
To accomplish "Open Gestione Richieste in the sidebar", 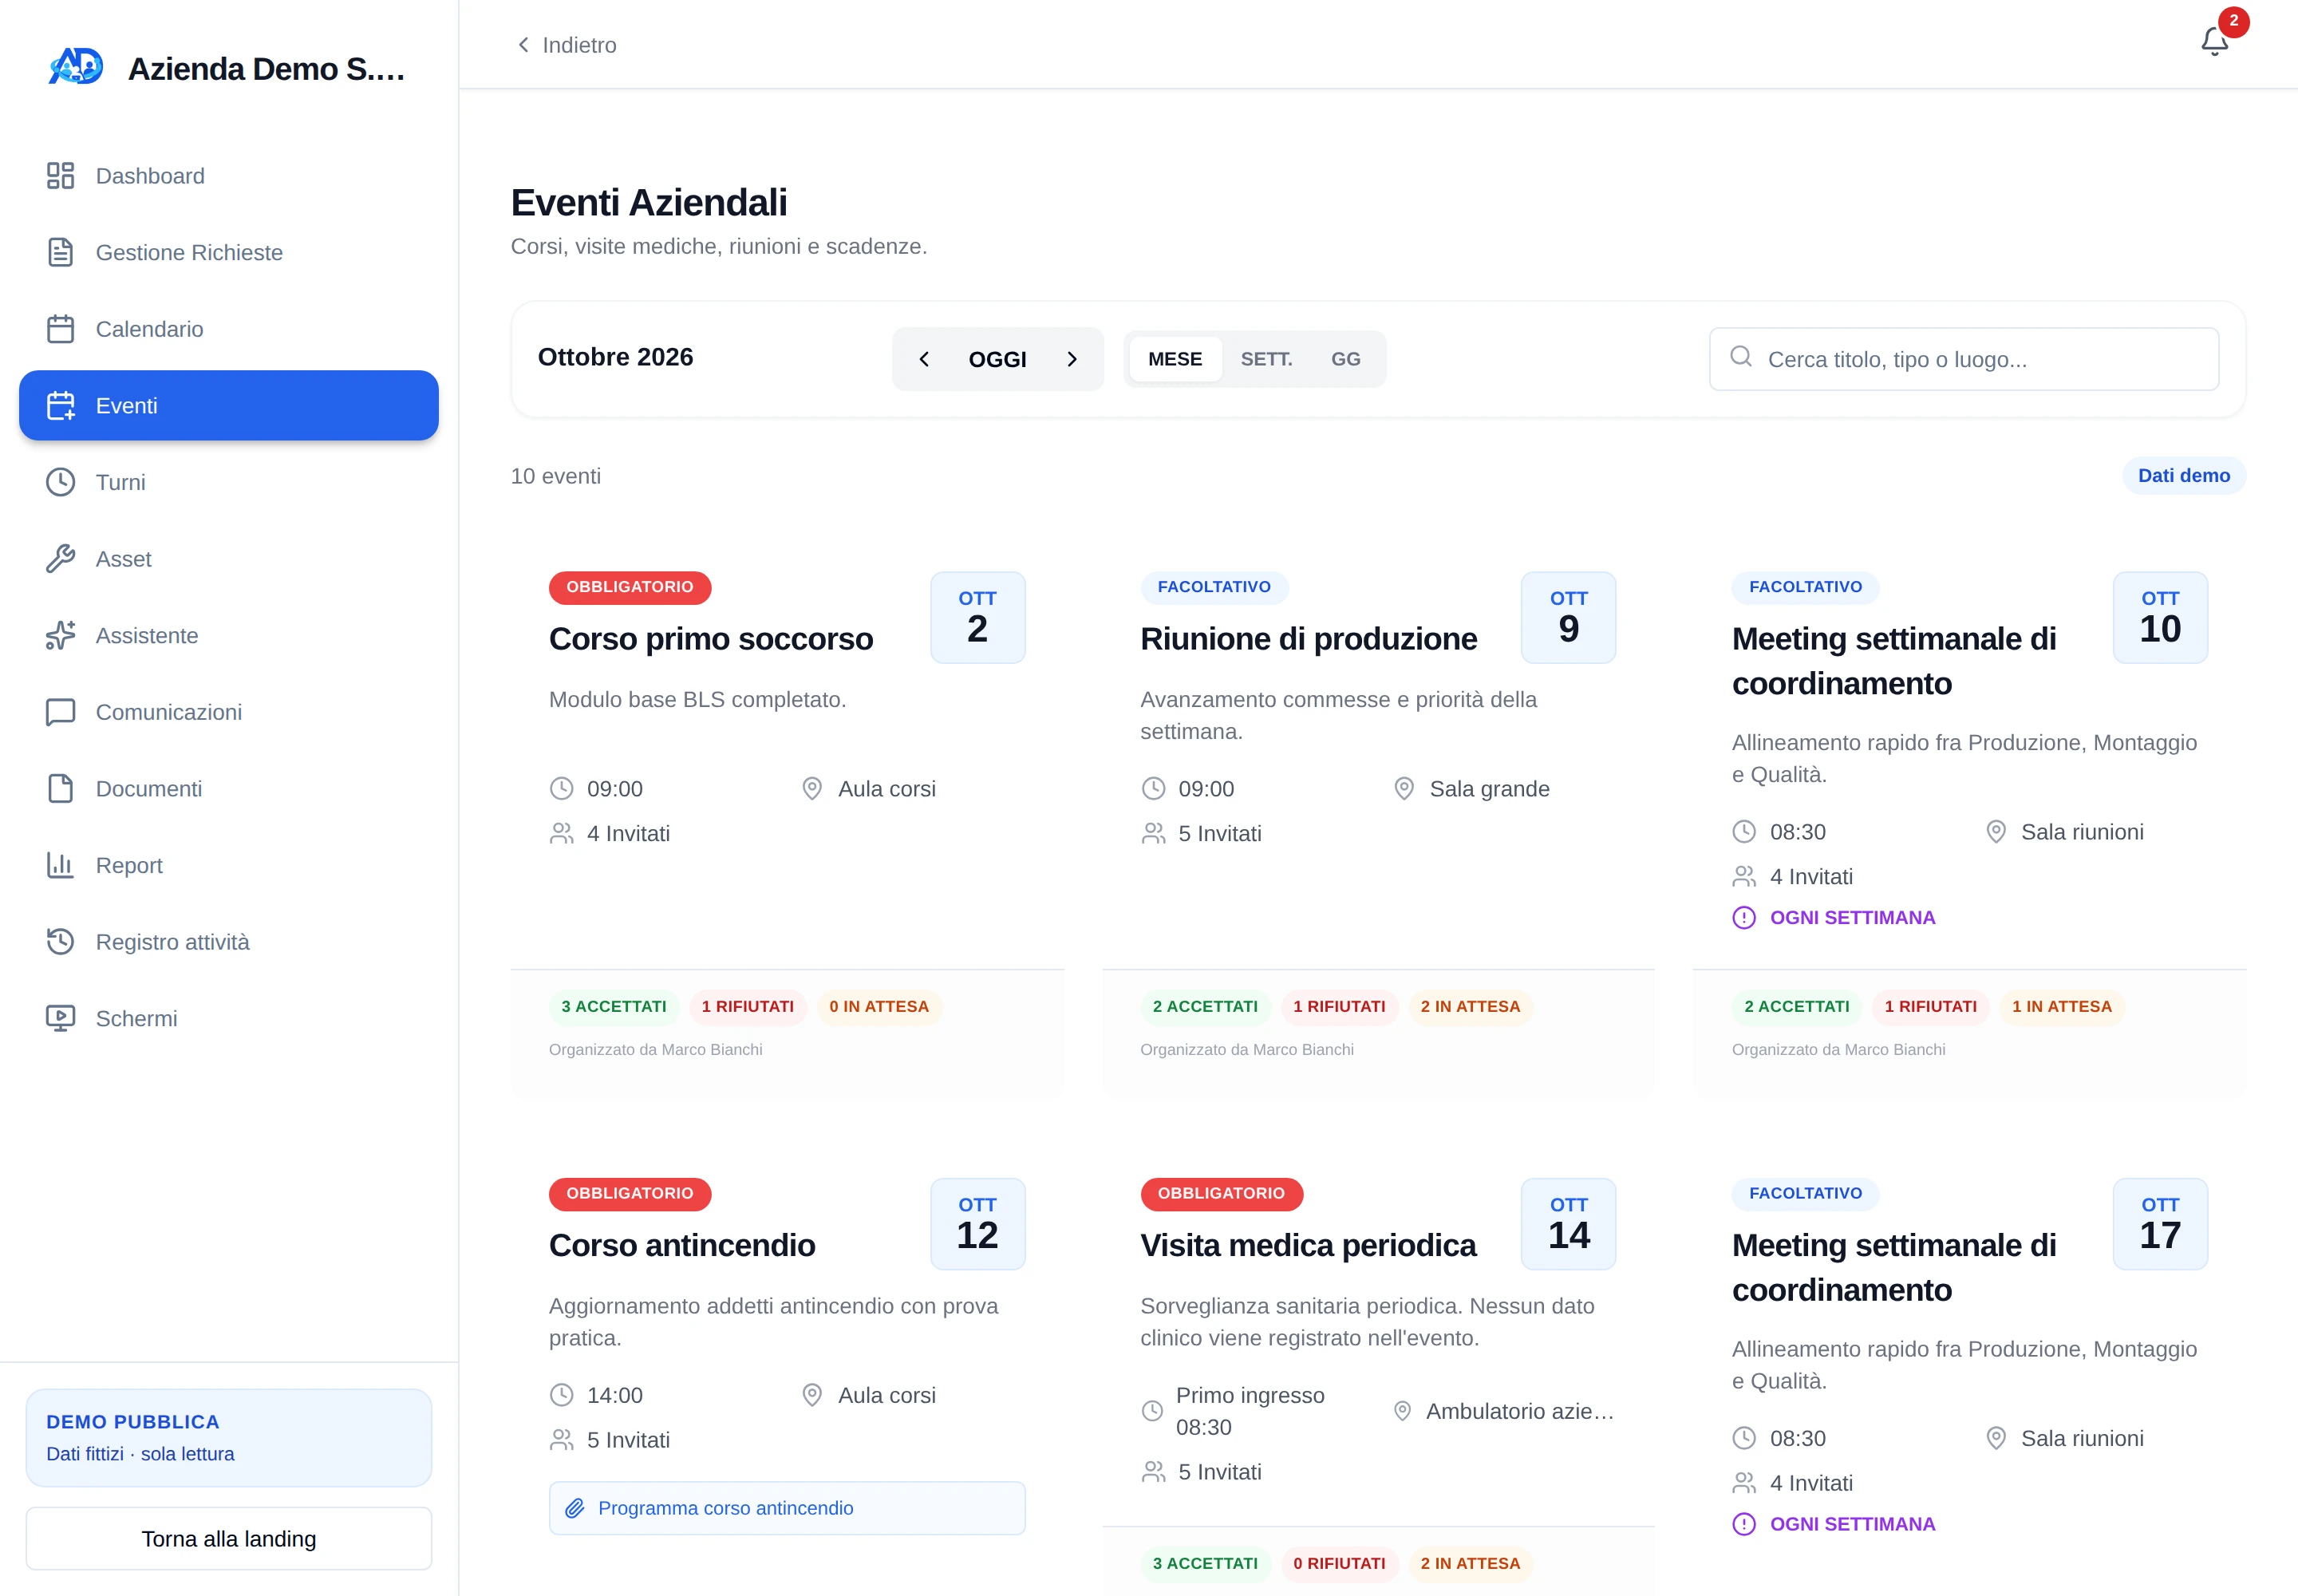I will point(229,252).
